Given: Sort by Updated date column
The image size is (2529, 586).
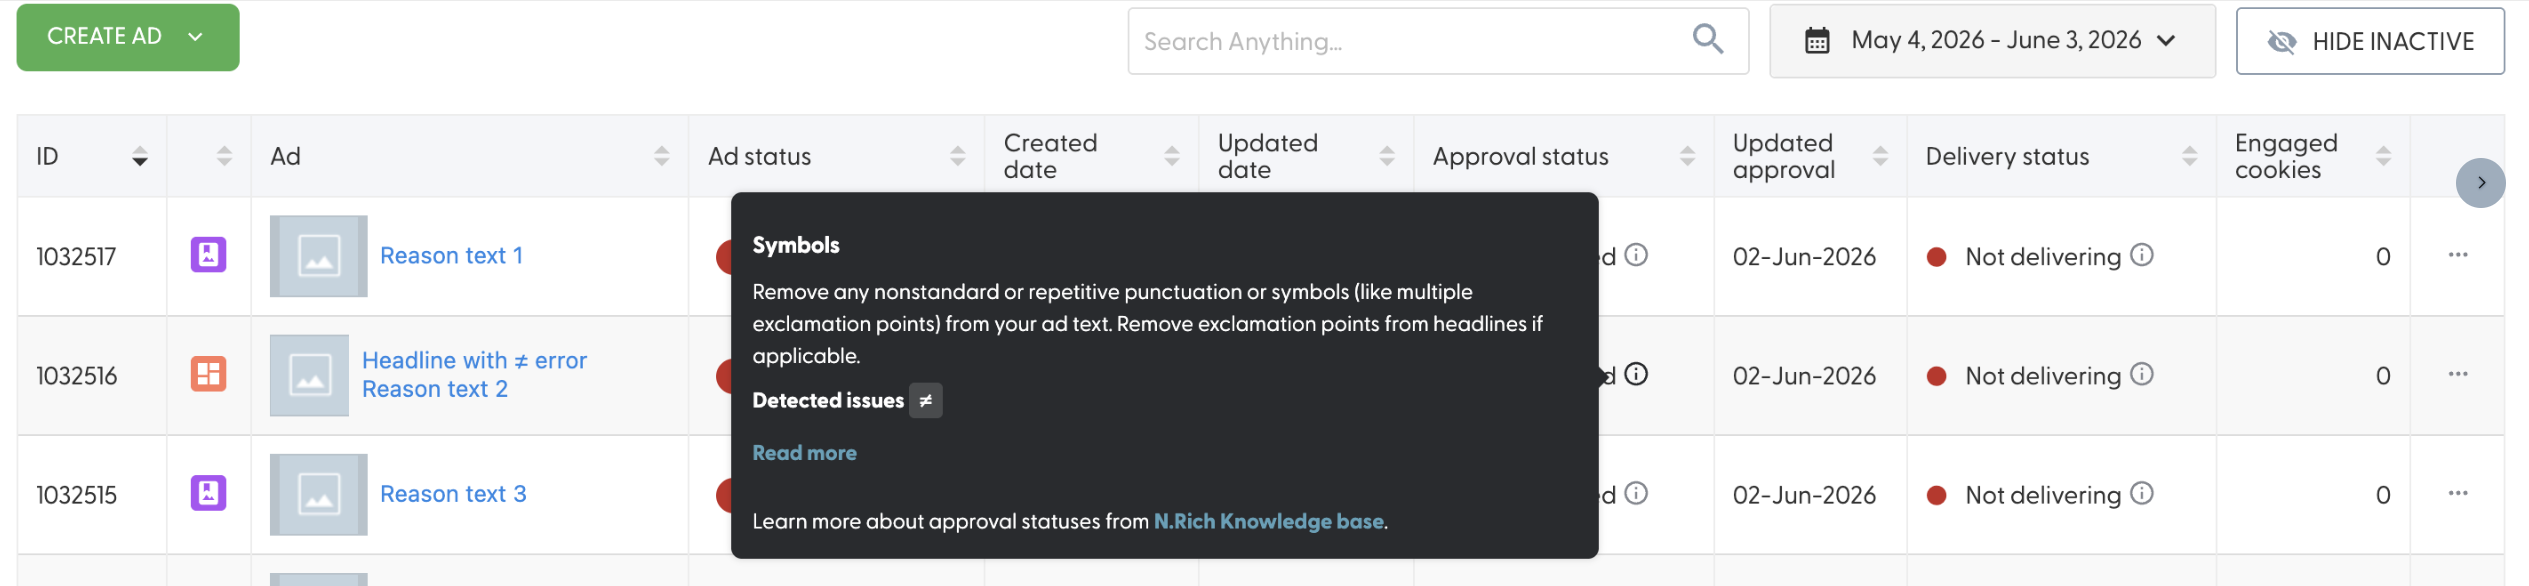Looking at the screenshot, I should (1387, 157).
